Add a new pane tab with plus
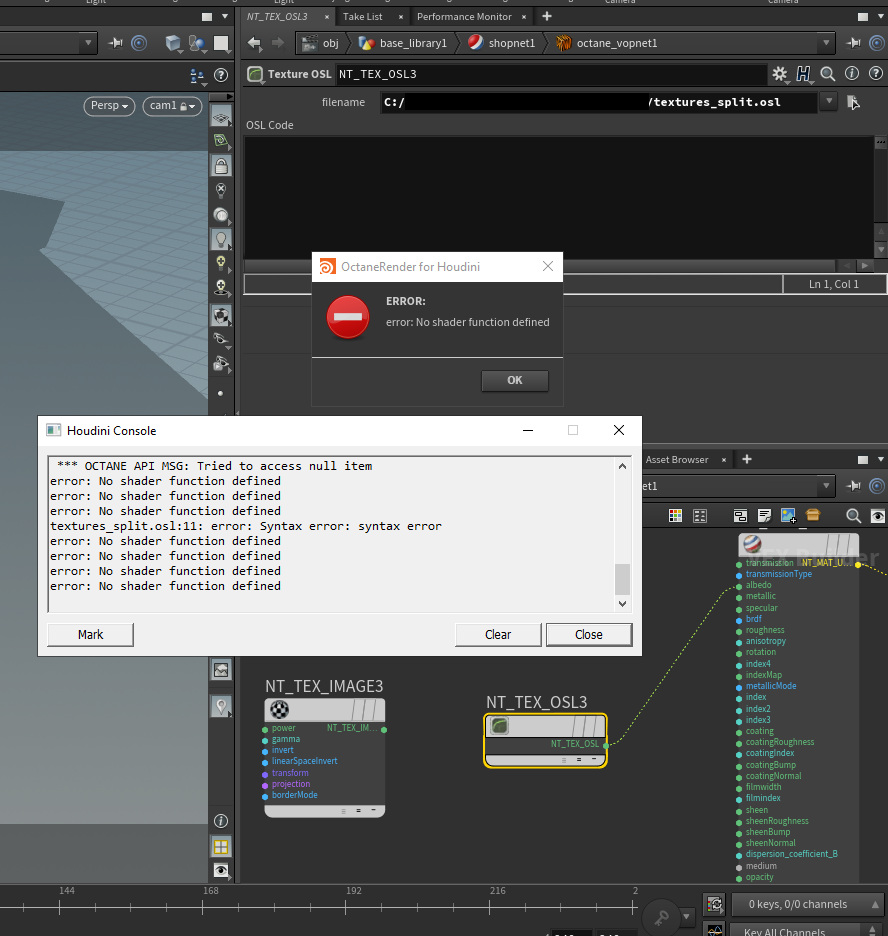The width and height of the screenshot is (888, 936). tap(547, 17)
